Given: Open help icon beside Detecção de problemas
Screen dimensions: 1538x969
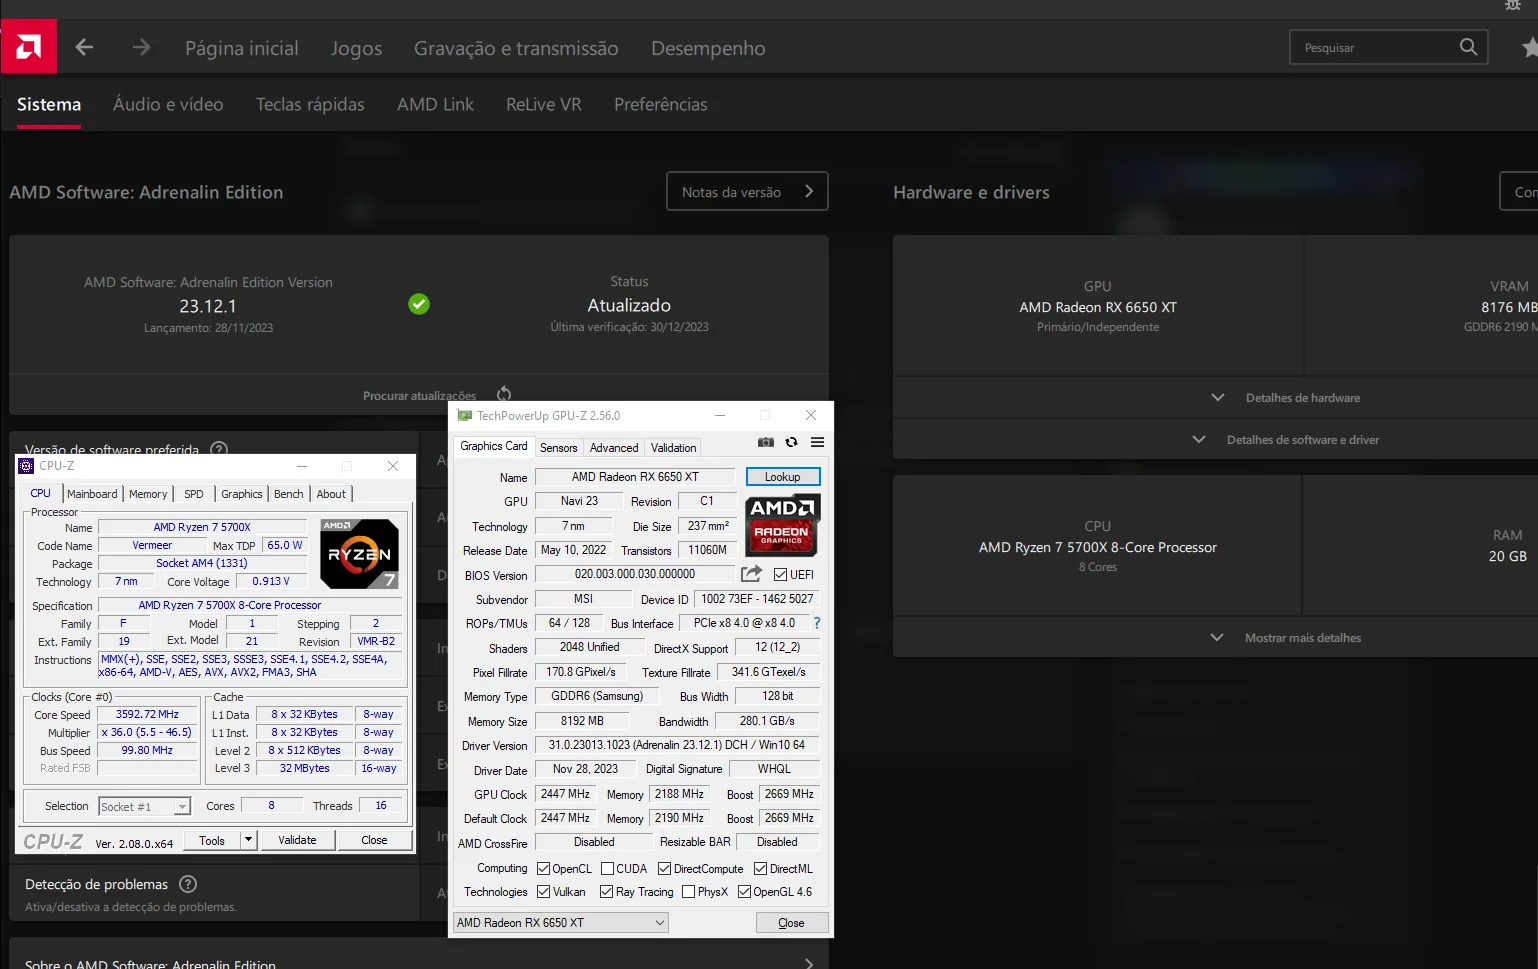Looking at the screenshot, I should click(188, 884).
